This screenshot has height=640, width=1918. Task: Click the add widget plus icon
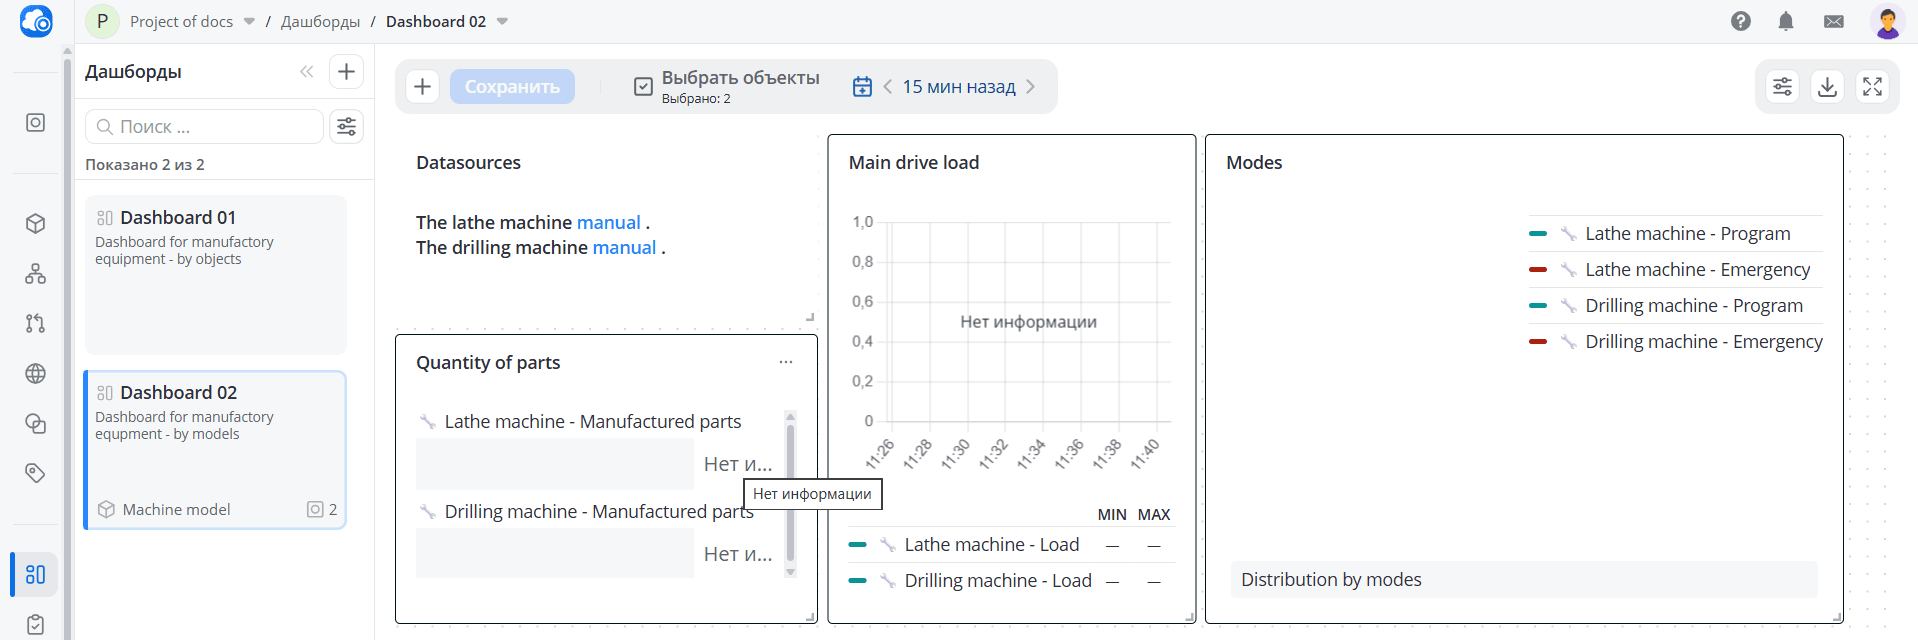tap(422, 87)
